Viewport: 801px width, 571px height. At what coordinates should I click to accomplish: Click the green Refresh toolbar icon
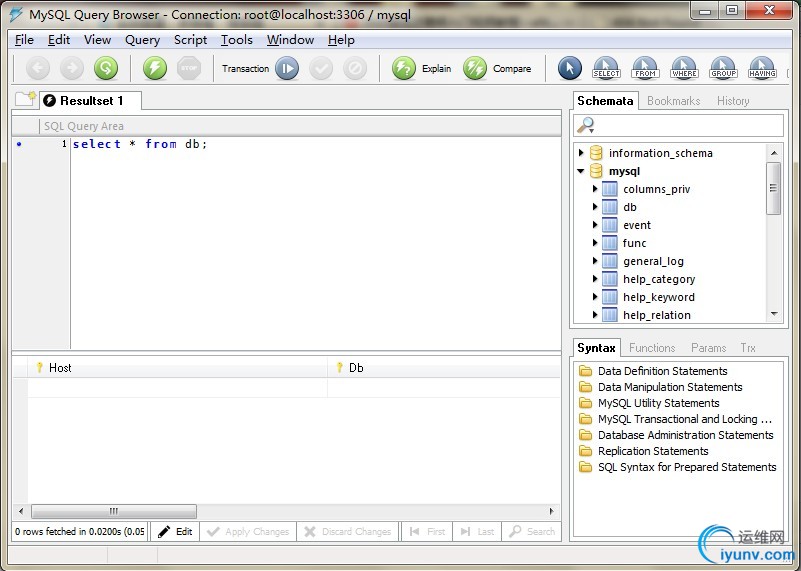(106, 68)
